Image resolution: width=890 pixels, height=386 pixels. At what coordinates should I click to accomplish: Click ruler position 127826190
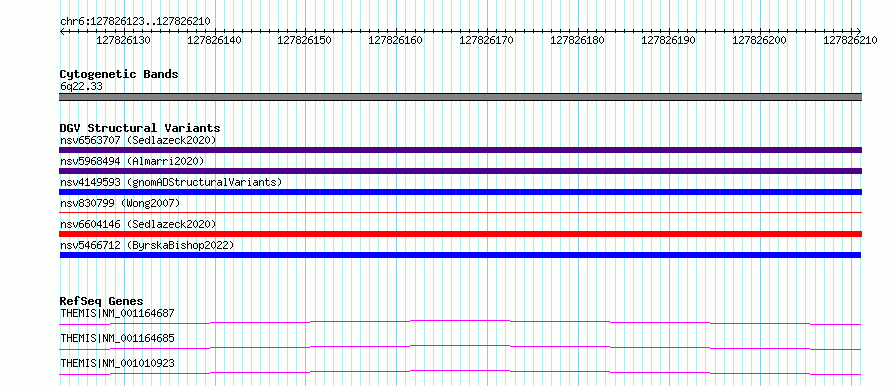coord(668,40)
